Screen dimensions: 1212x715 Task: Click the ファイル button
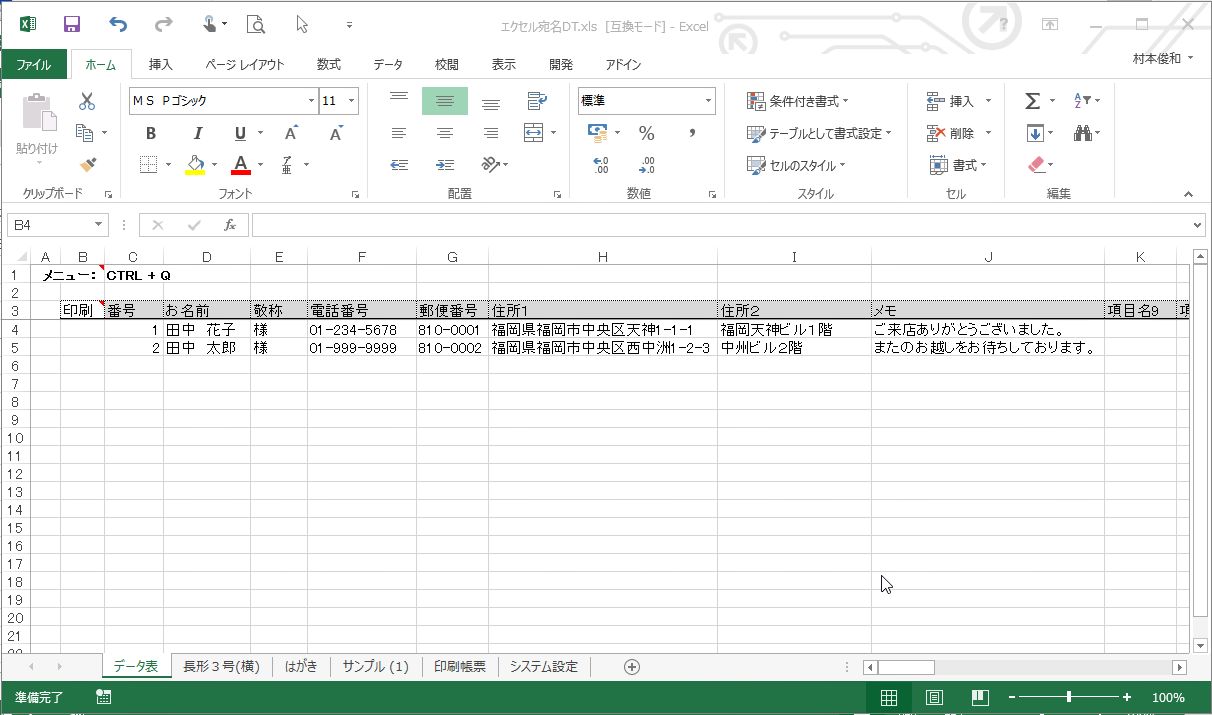33,64
